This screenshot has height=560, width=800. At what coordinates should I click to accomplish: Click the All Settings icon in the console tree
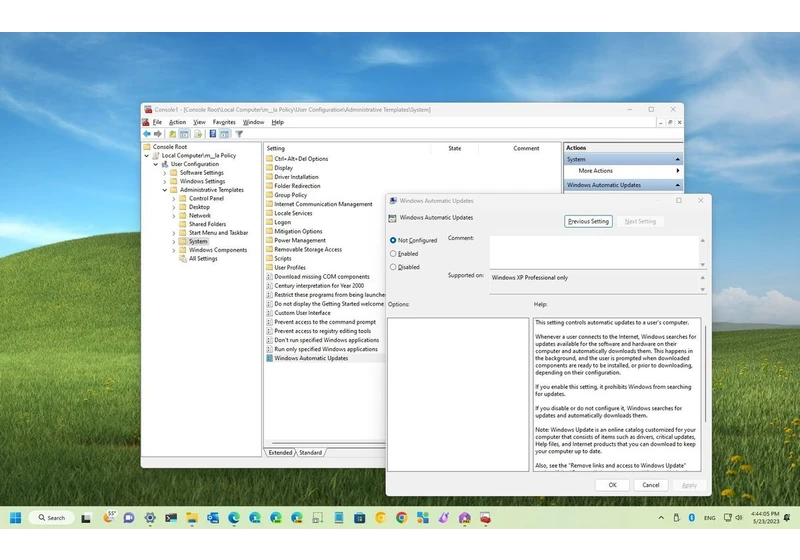pyautogui.click(x=183, y=259)
